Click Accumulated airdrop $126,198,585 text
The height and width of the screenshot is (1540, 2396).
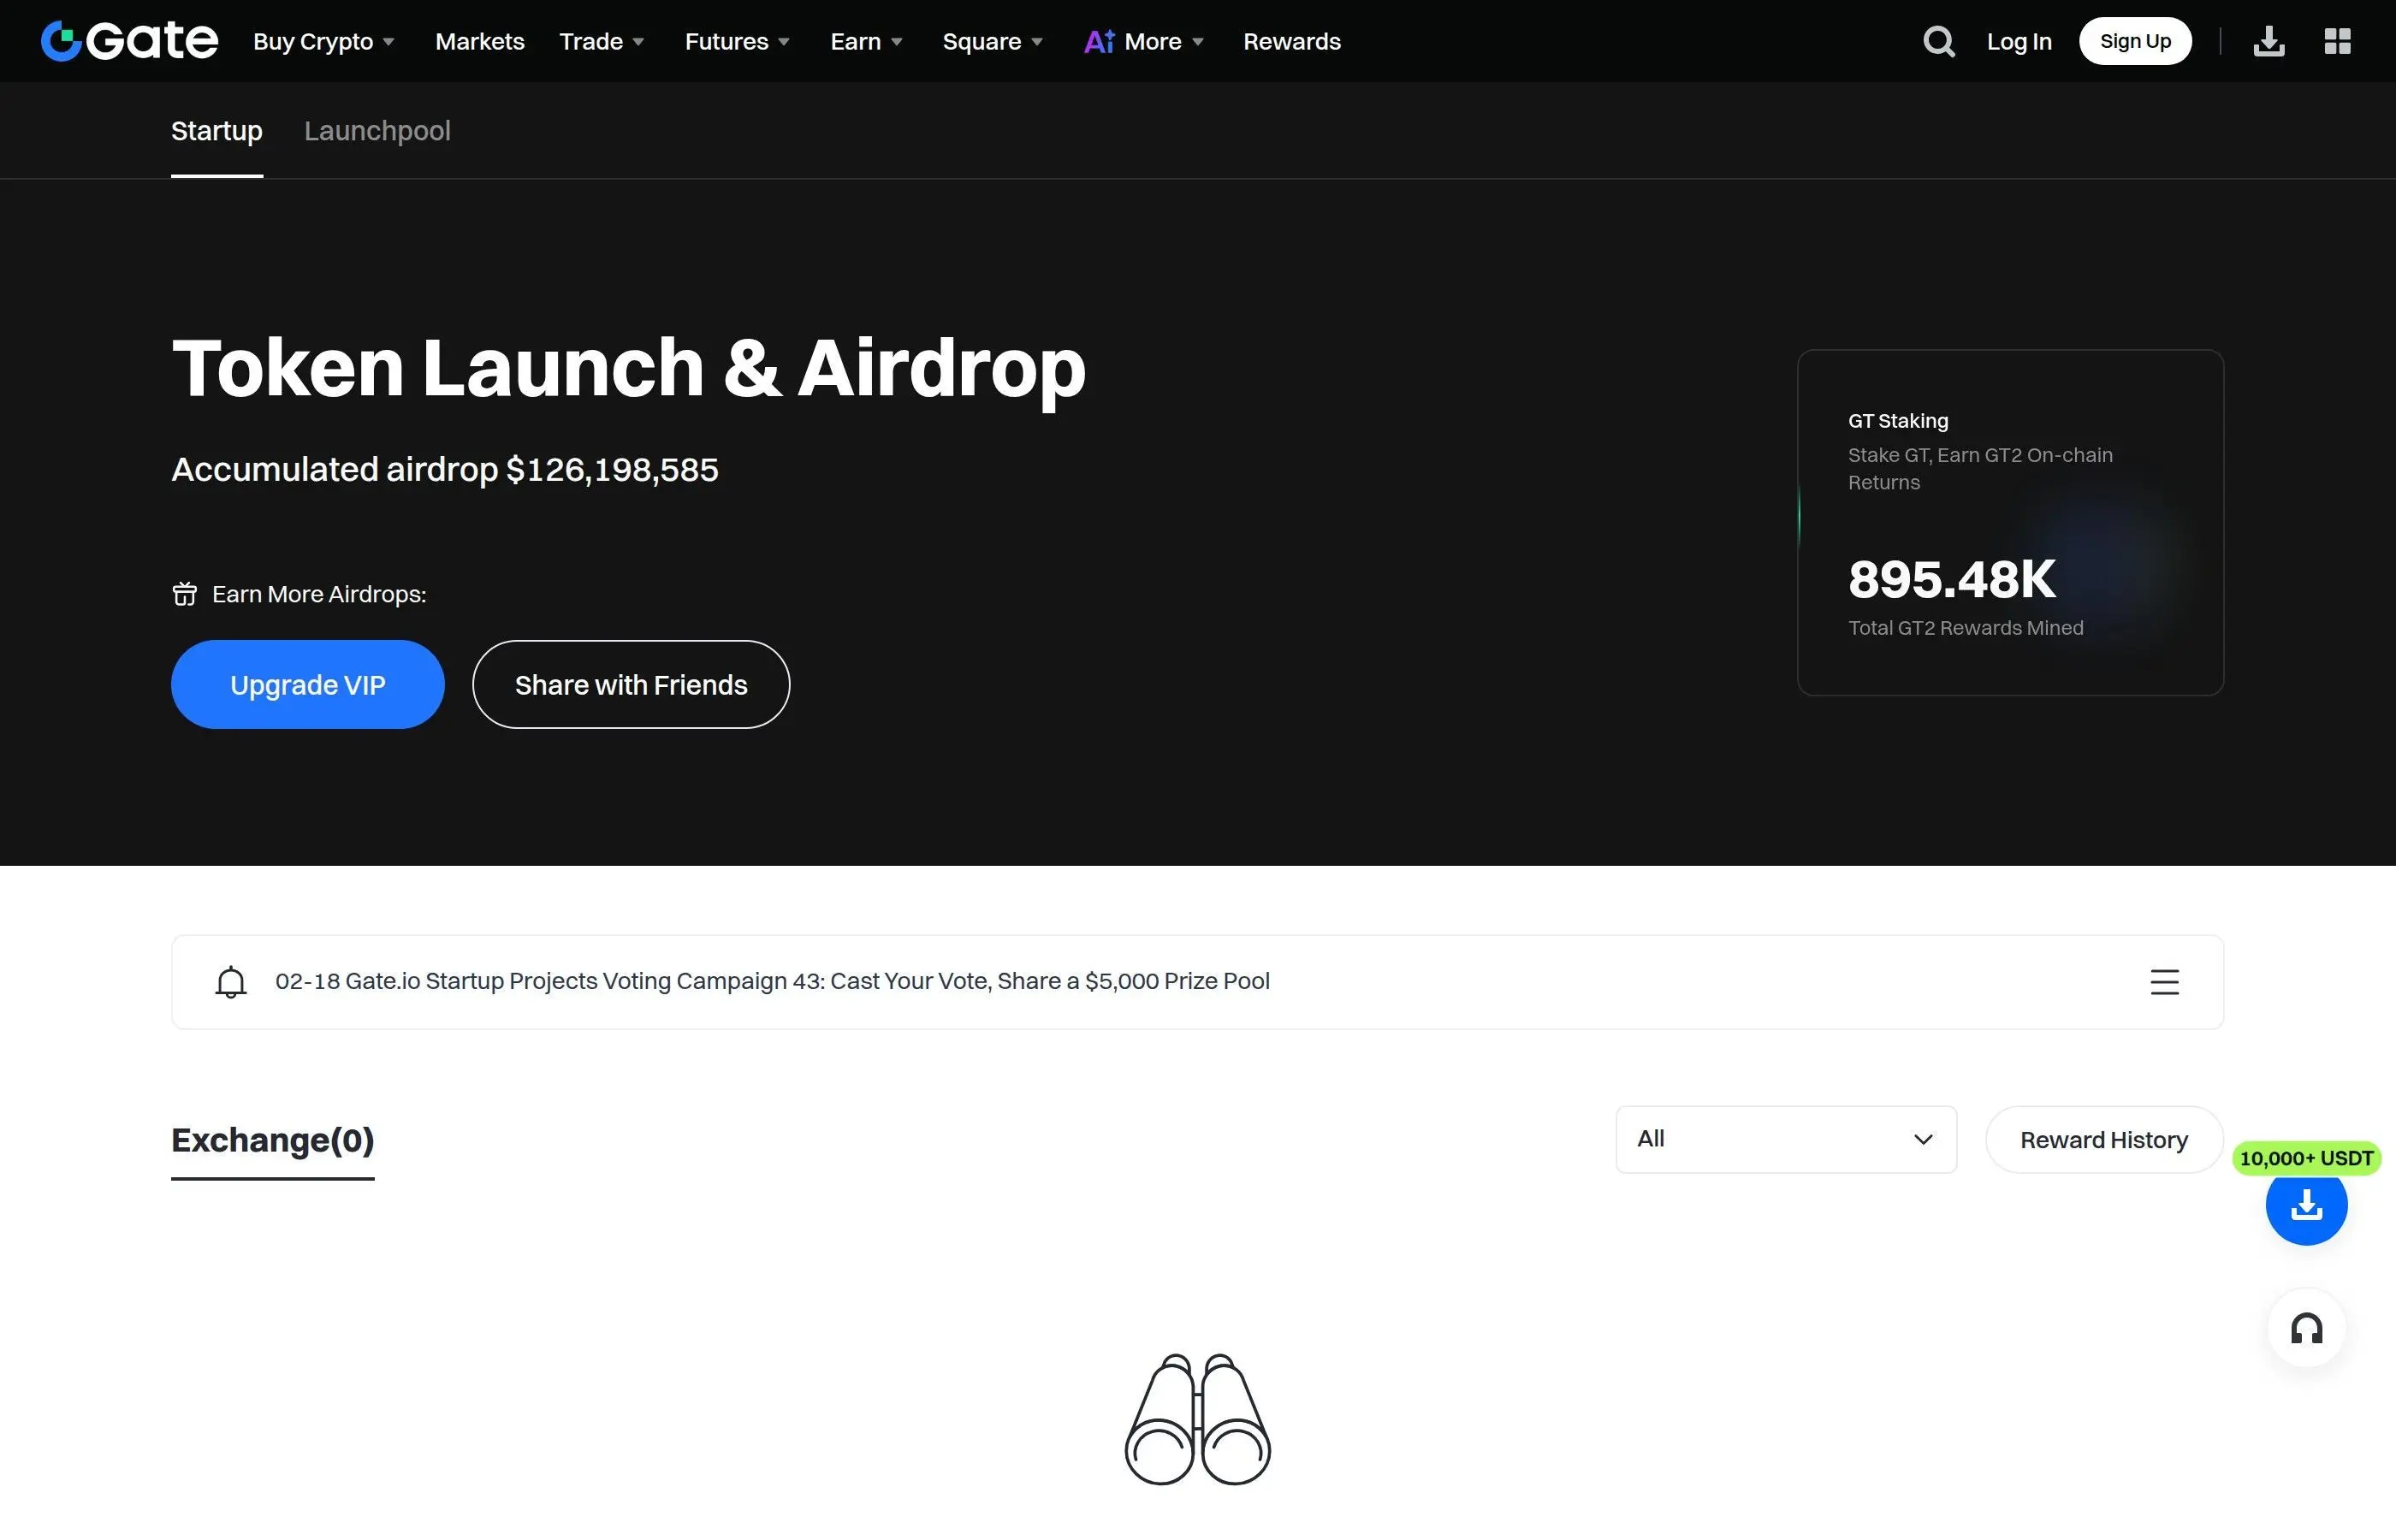tap(445, 469)
